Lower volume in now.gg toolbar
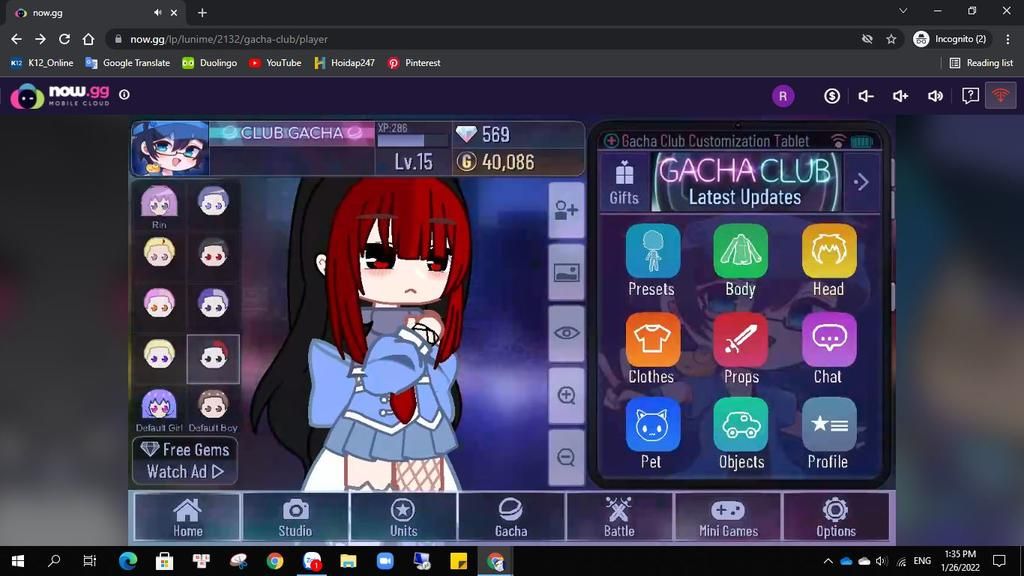The width and height of the screenshot is (1024, 576). coord(866,96)
